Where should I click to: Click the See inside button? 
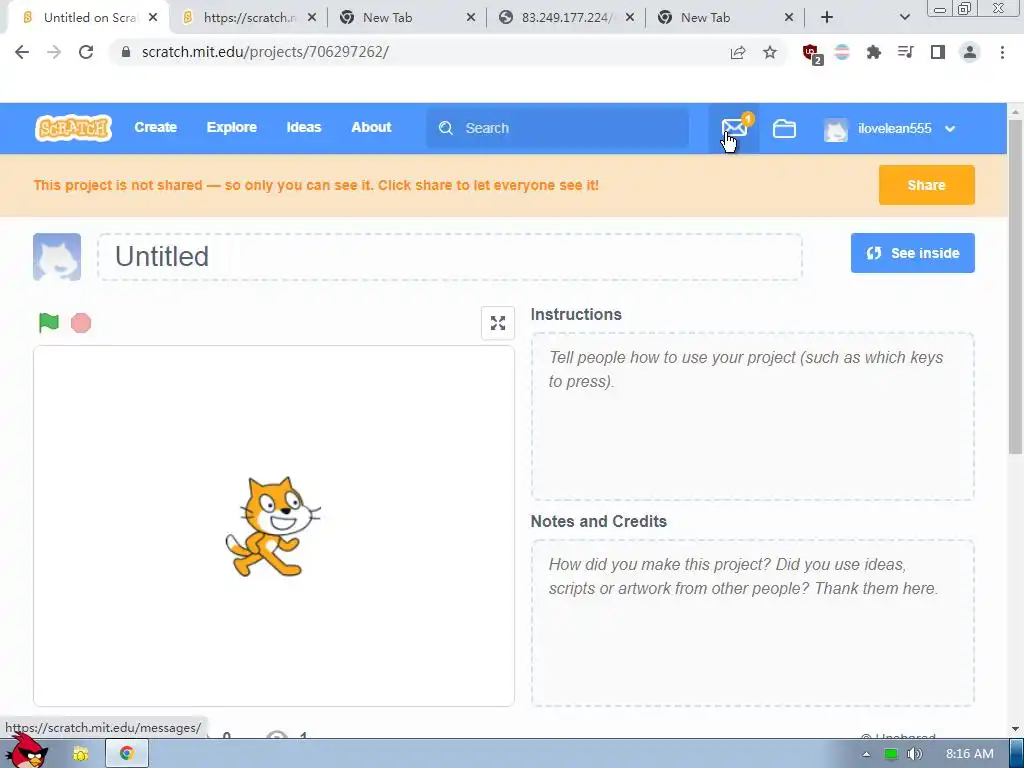[x=912, y=253]
